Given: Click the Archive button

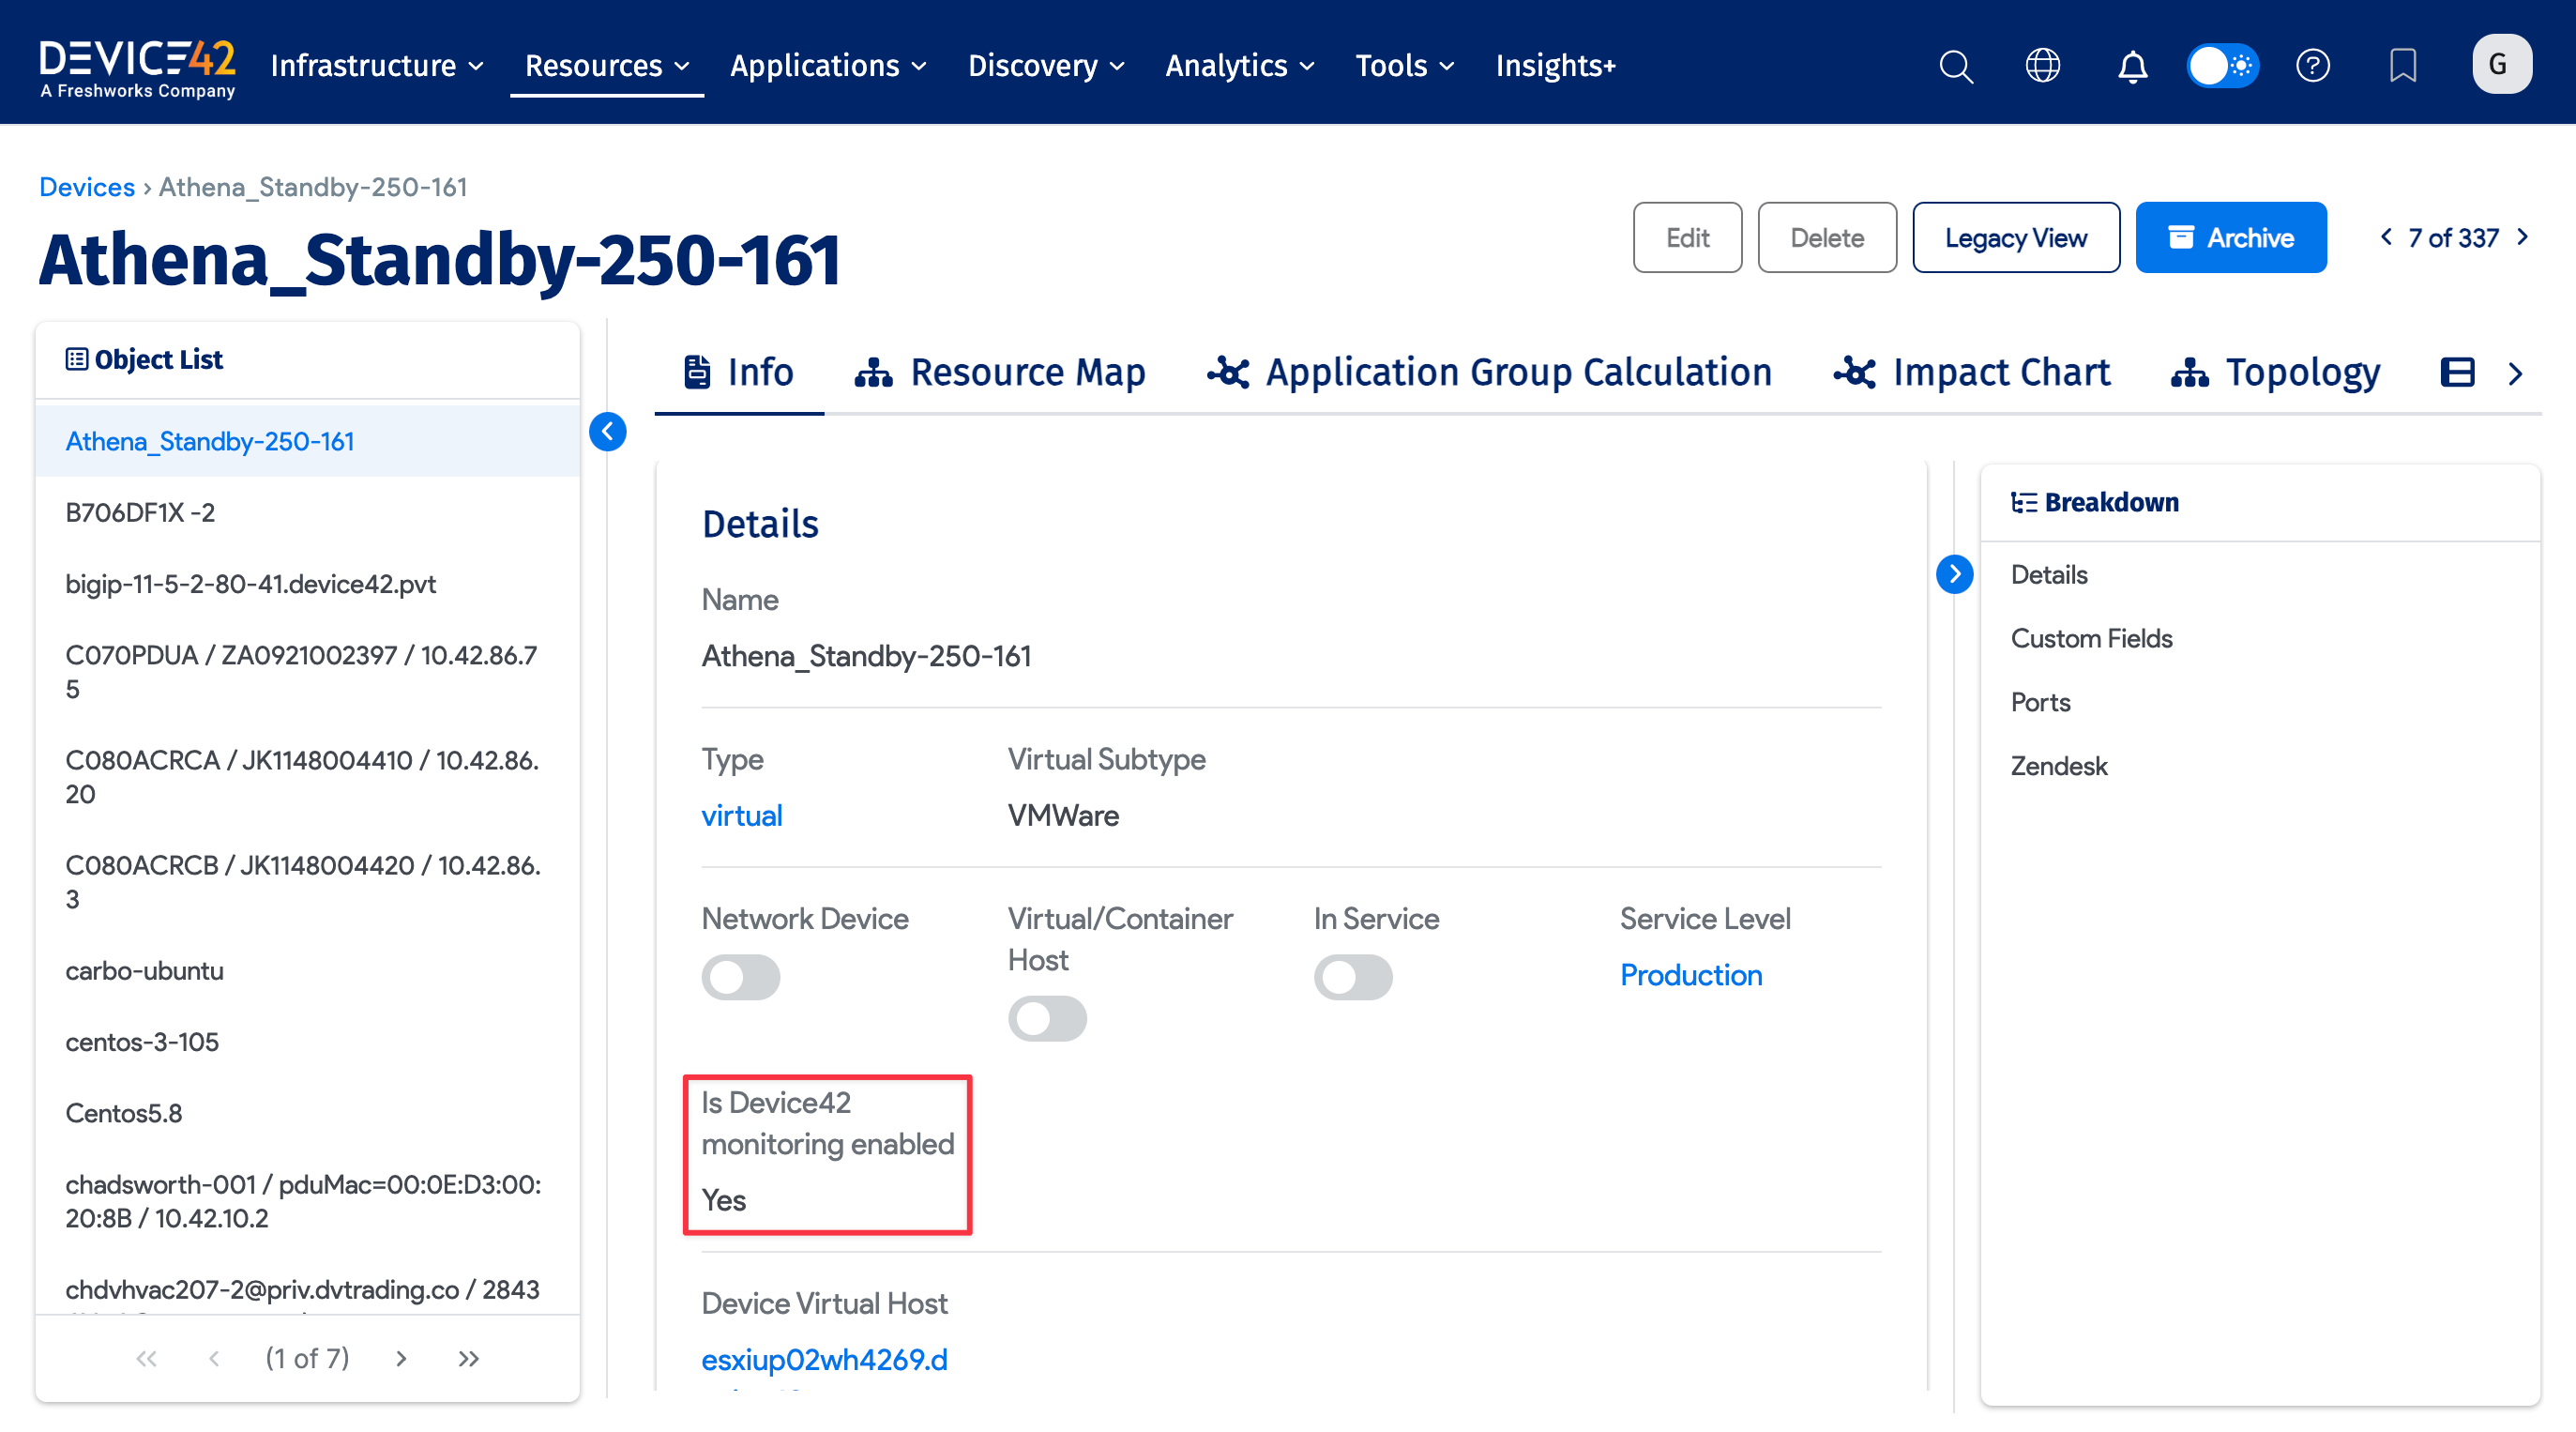Looking at the screenshot, I should tap(2230, 238).
